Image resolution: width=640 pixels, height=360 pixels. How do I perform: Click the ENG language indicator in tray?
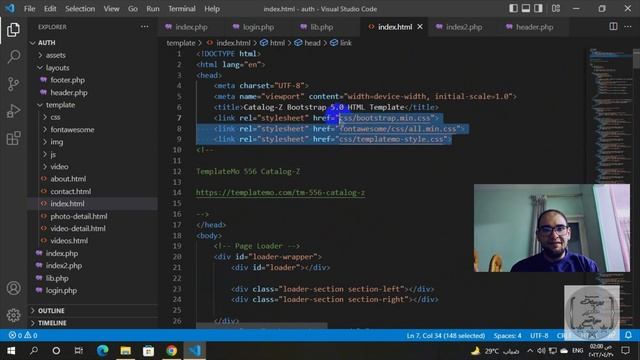[x=578, y=351]
